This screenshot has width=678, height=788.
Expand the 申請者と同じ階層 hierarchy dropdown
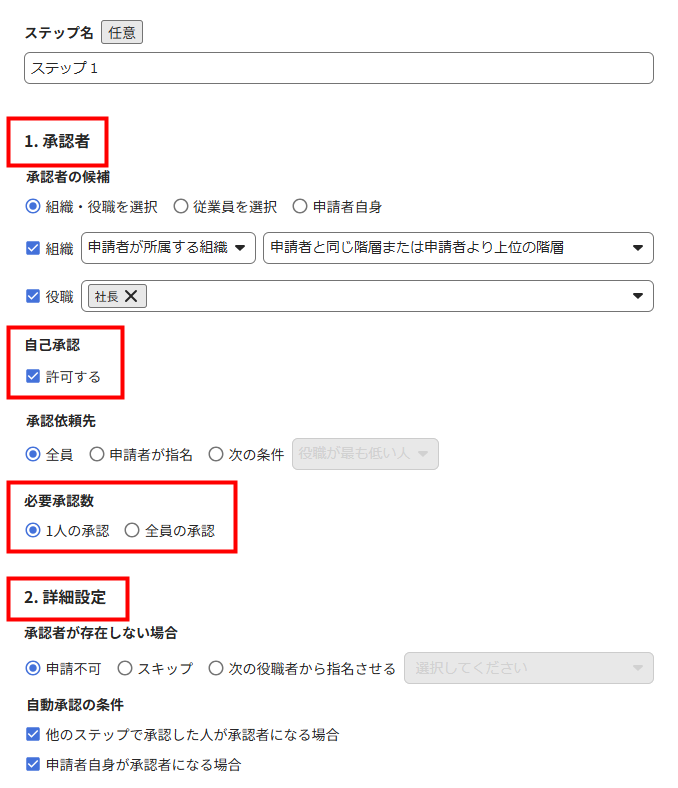tap(458, 248)
